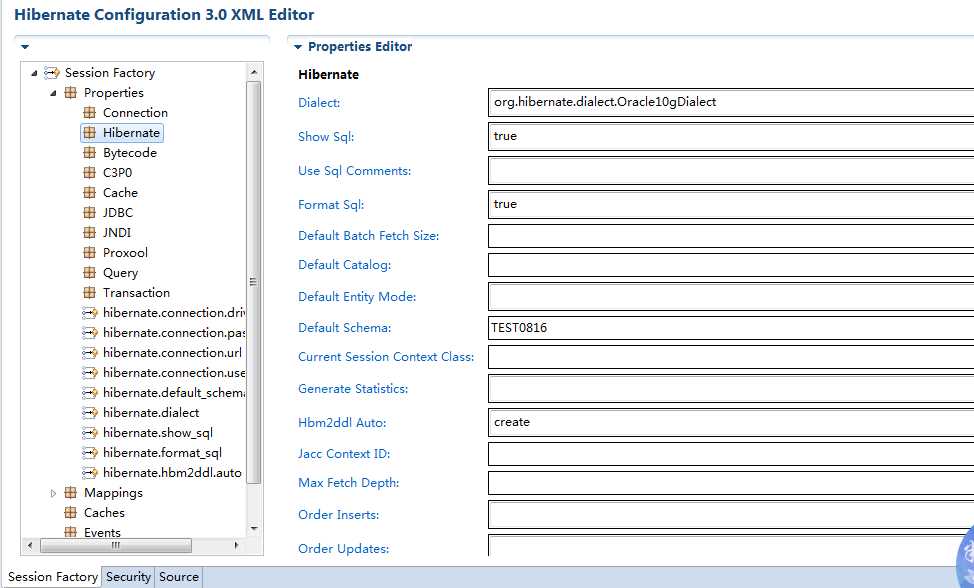The height and width of the screenshot is (588, 974).
Task: Collapse the Properties Editor section
Action: pos(298,47)
